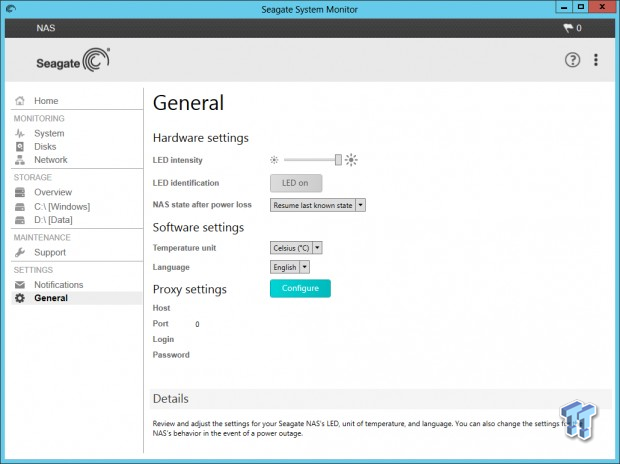
Task: Click the Proxy settings heading
Action: (189, 290)
